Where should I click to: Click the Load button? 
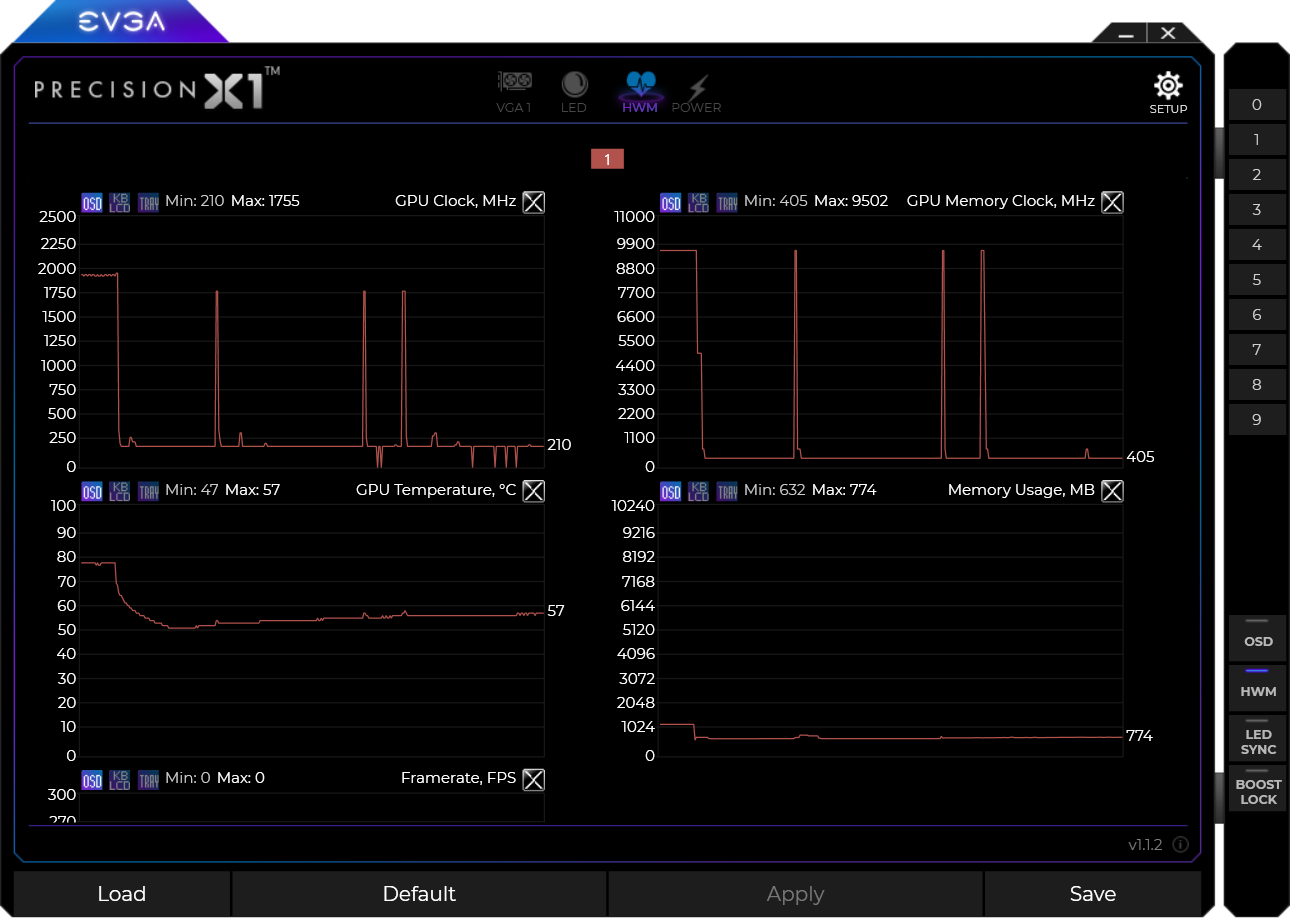pos(122,894)
